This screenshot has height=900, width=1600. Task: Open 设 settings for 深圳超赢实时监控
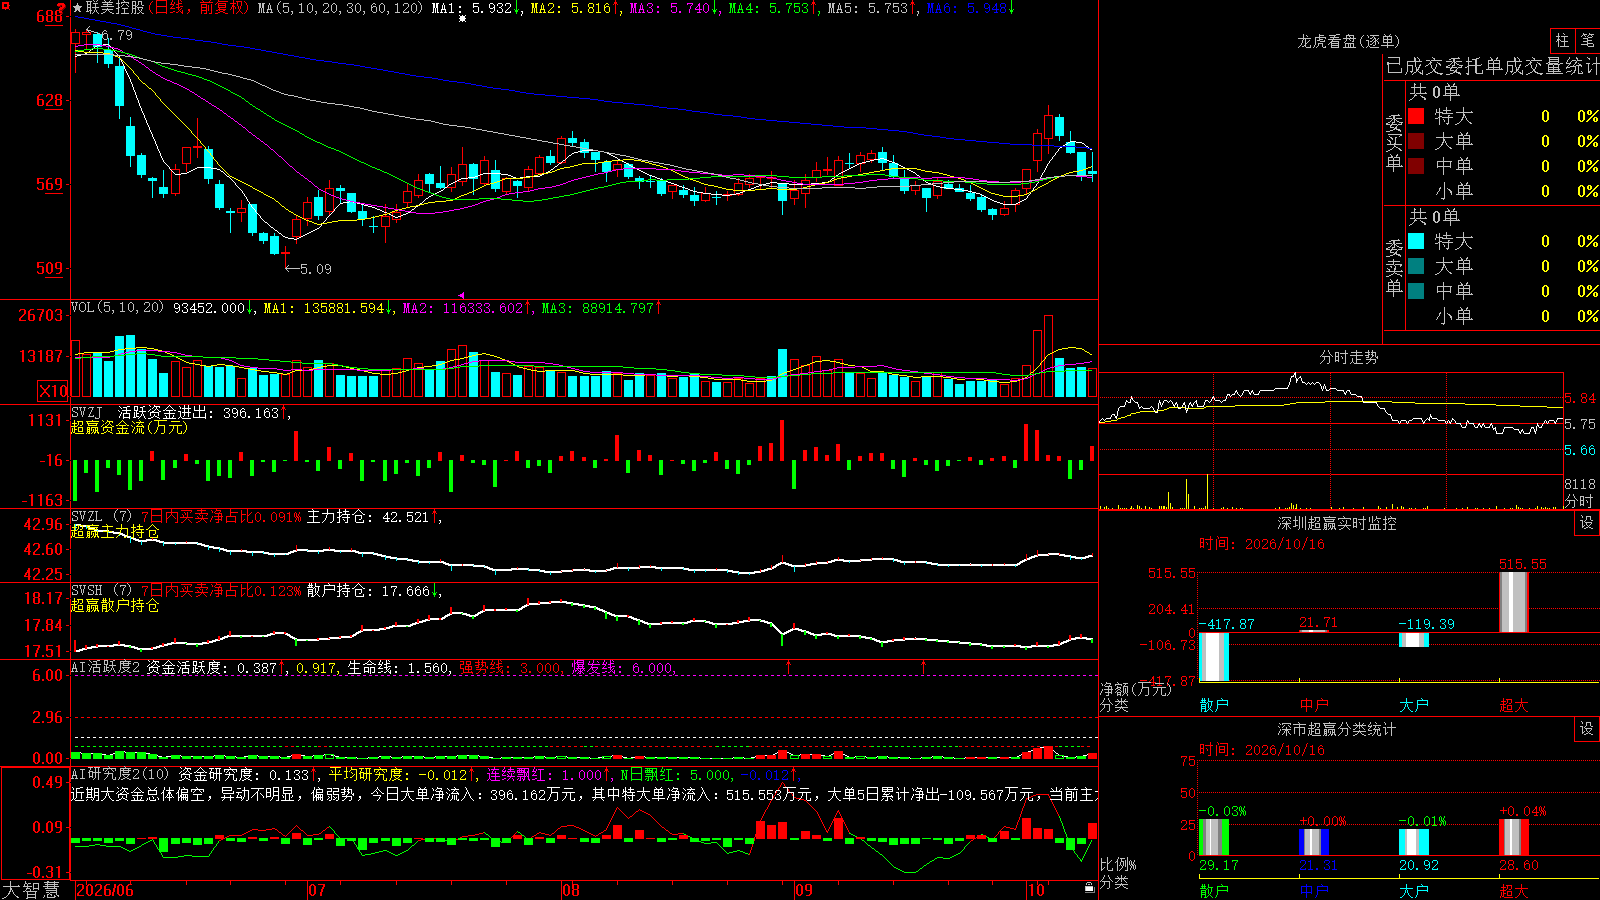pos(1587,523)
